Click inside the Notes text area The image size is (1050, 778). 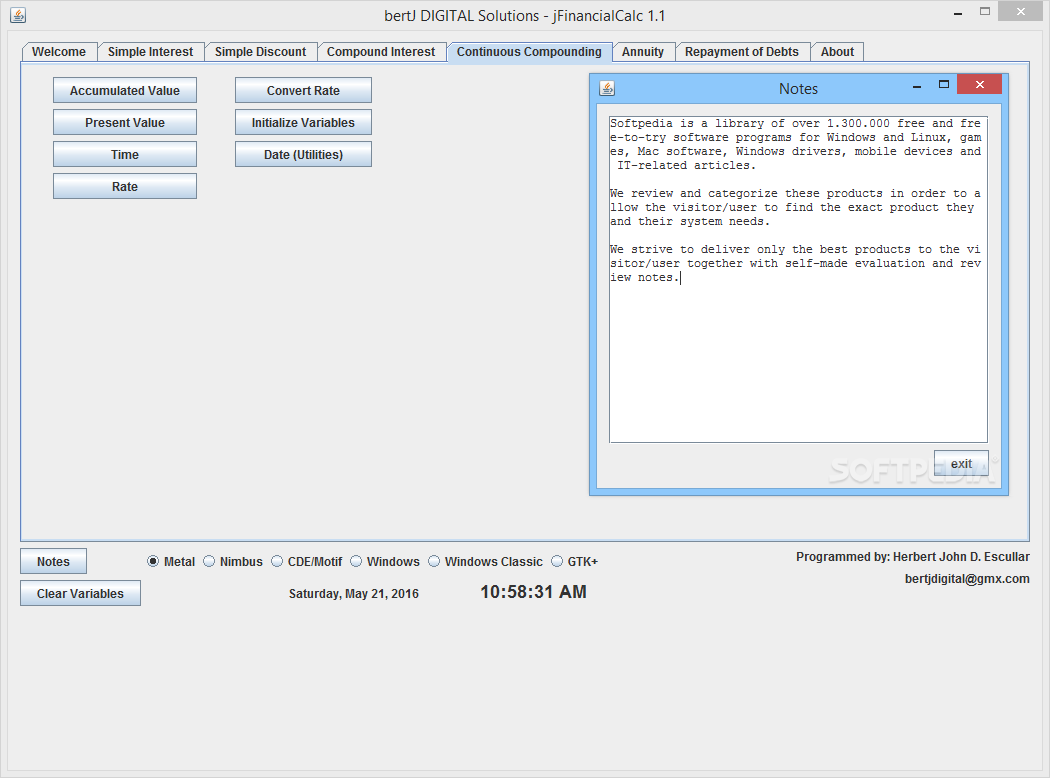(x=798, y=280)
